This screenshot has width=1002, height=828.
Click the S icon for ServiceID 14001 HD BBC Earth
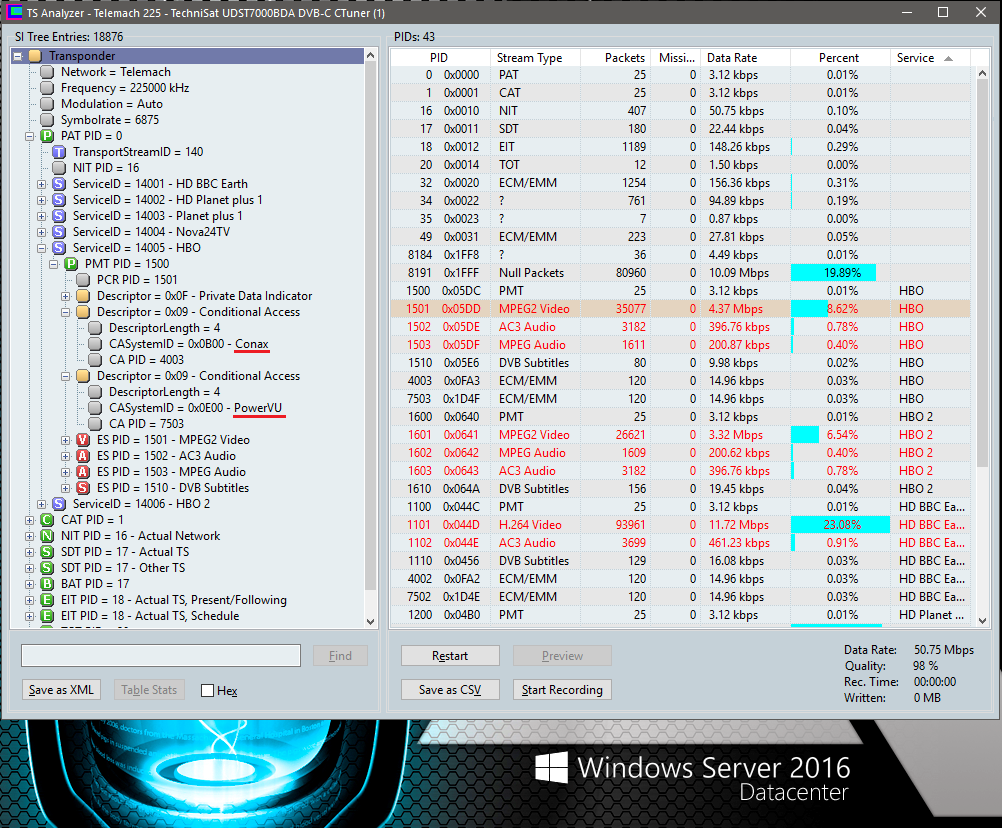59,184
